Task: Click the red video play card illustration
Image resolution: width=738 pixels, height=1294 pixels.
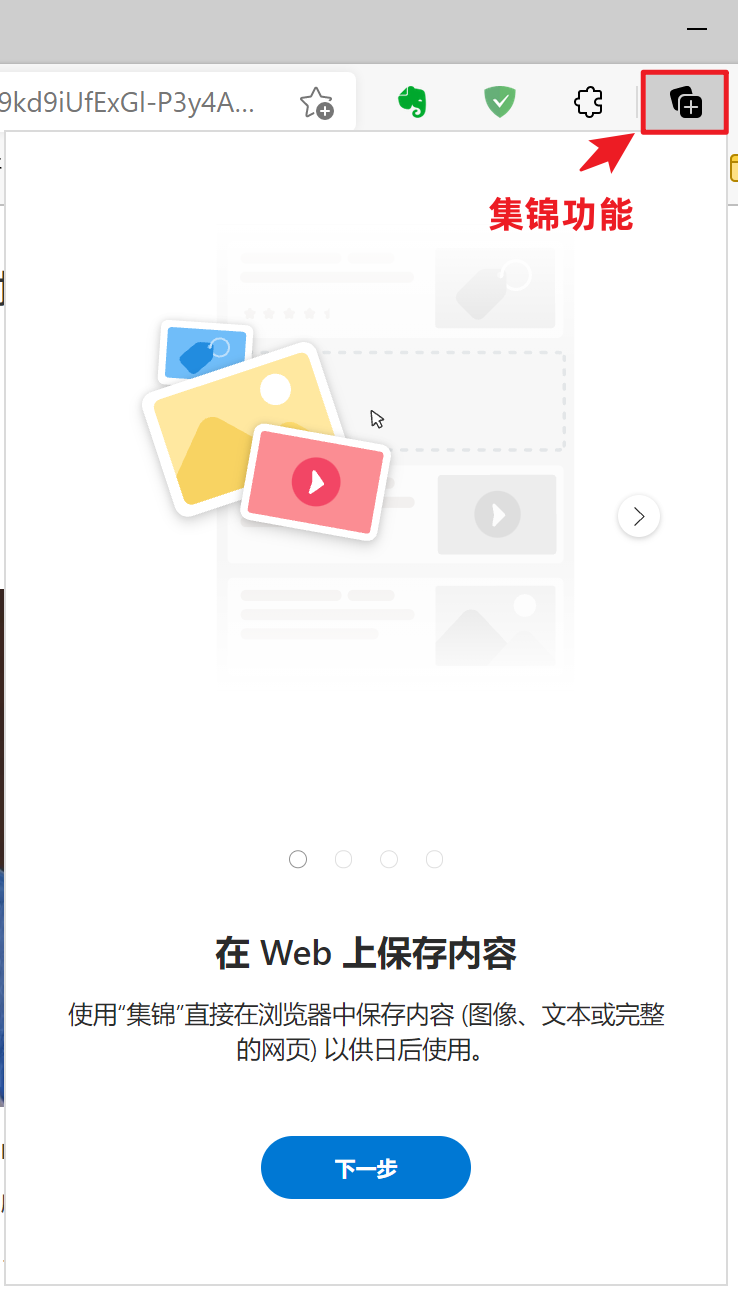Action: click(316, 482)
